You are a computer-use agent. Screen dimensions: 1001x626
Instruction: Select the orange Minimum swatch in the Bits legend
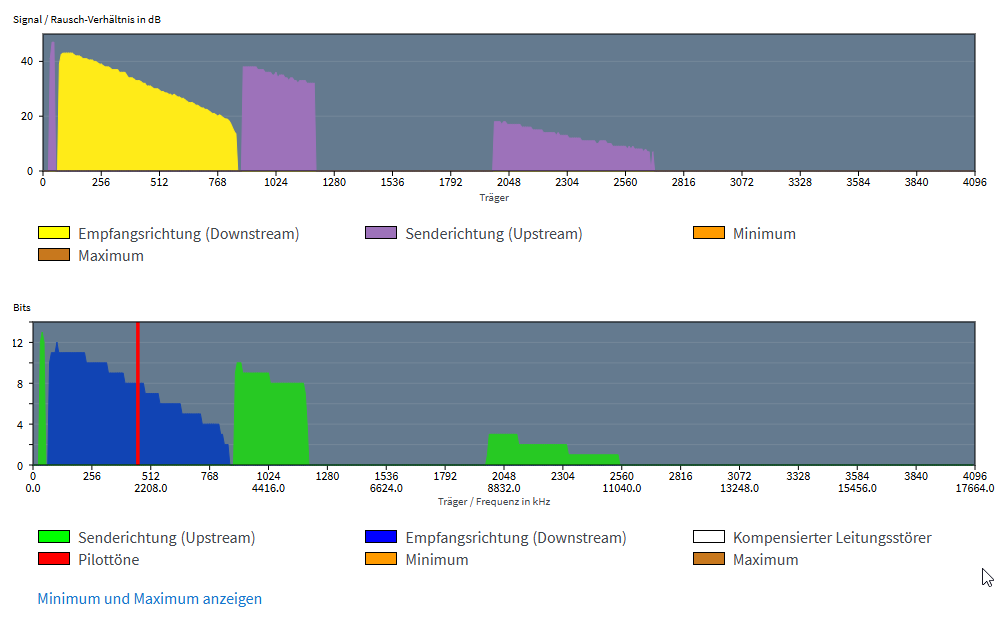coord(380,558)
